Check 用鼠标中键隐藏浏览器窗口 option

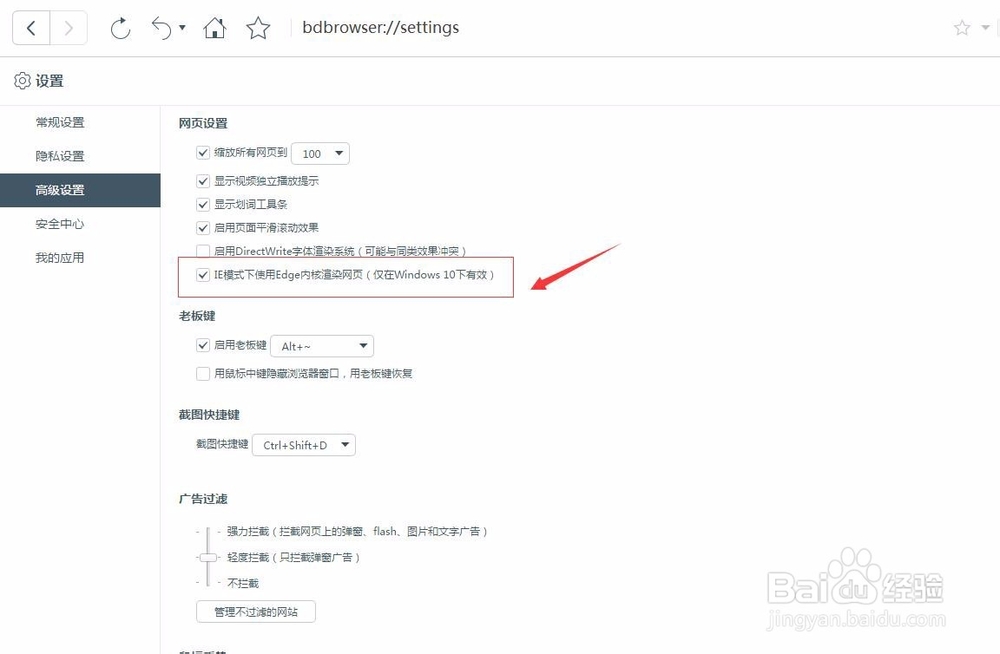click(x=203, y=372)
